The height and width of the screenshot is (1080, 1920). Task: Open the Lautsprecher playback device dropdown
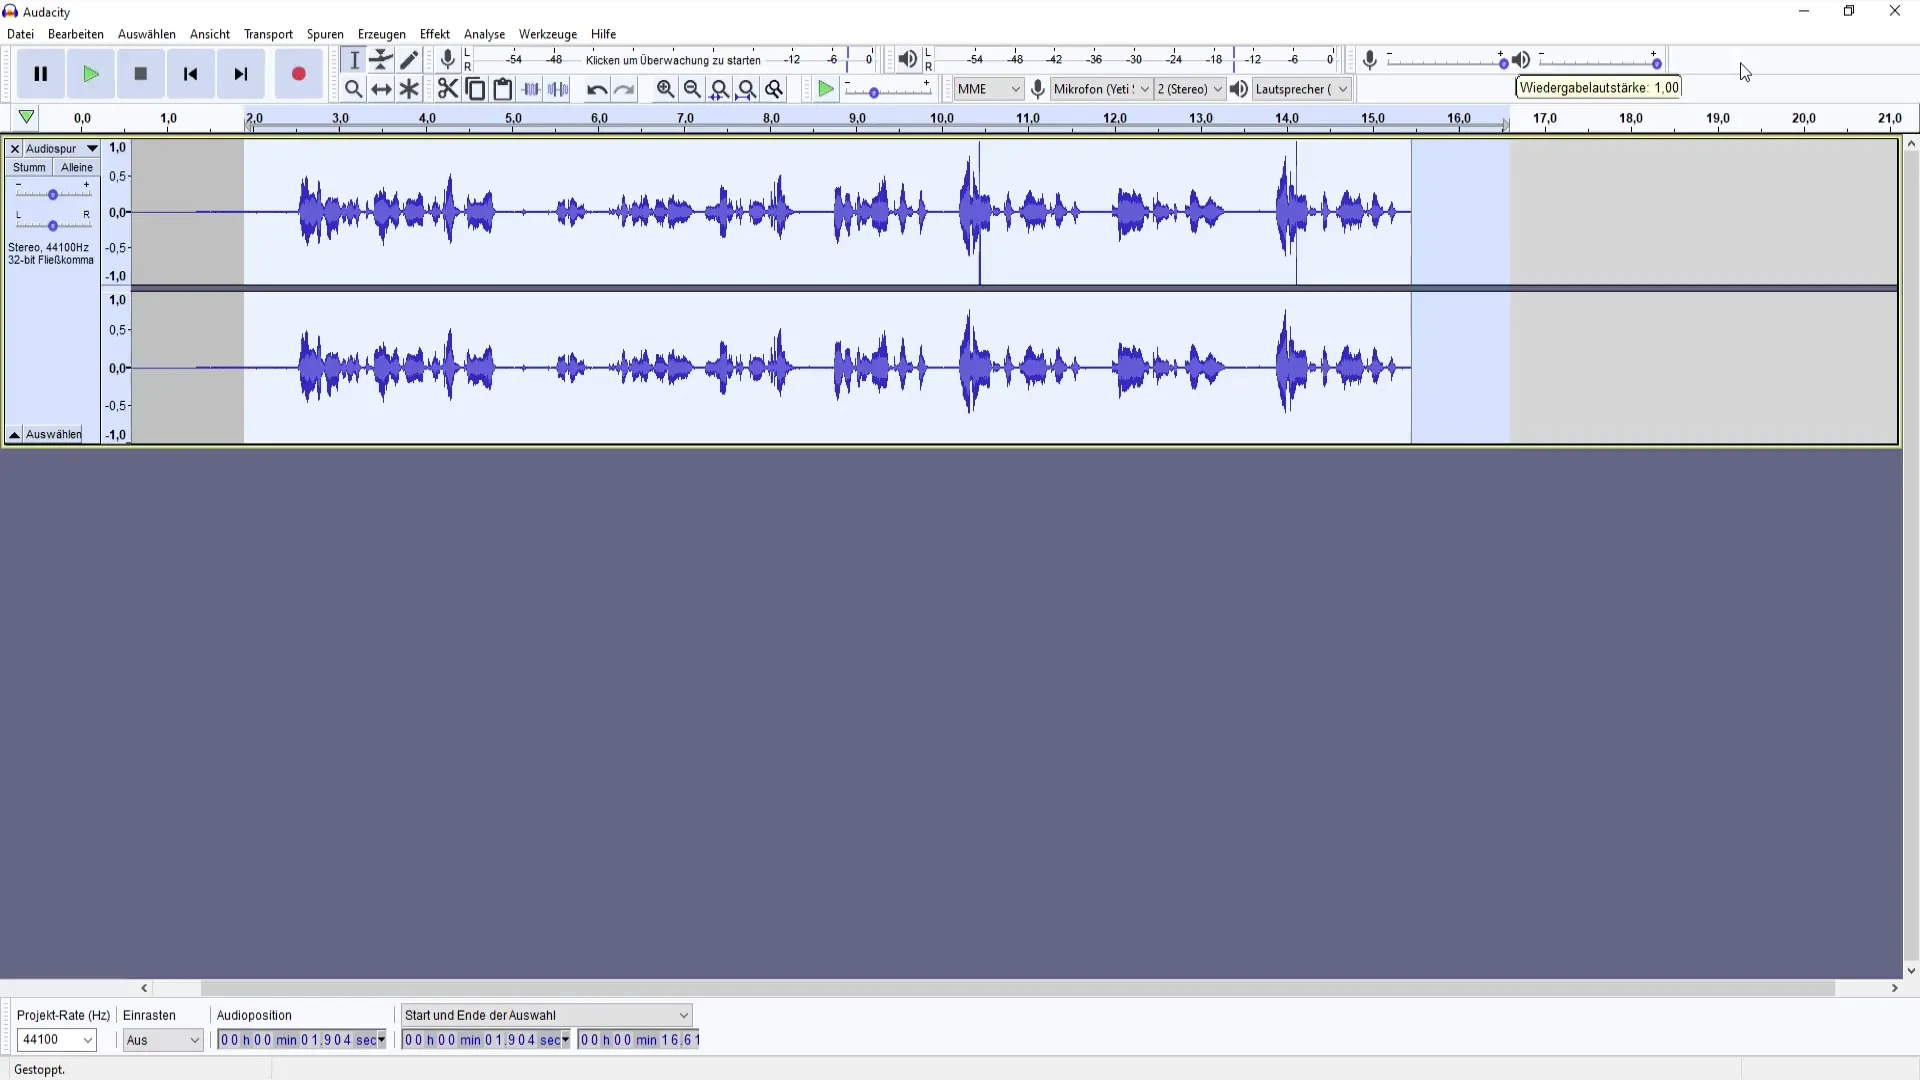coord(1302,89)
